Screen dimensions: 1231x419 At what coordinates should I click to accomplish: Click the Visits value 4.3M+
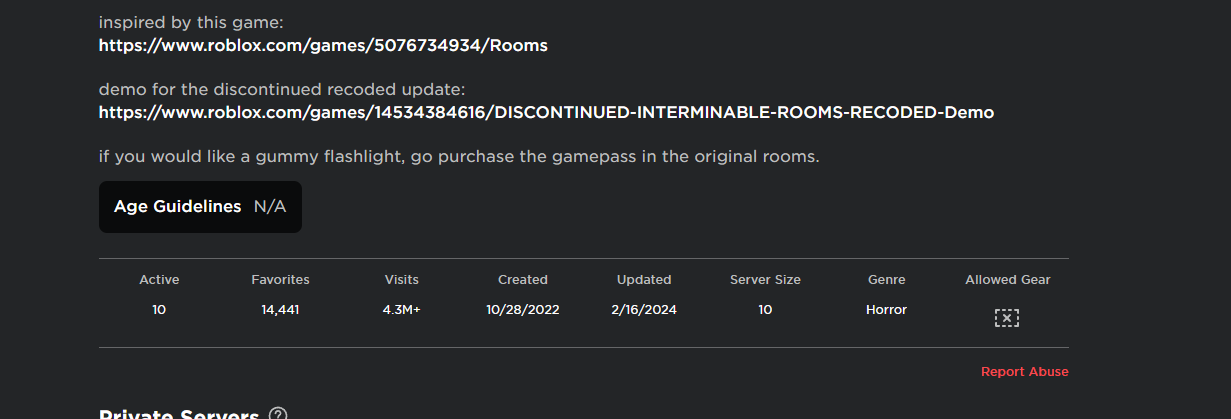[x=401, y=310]
